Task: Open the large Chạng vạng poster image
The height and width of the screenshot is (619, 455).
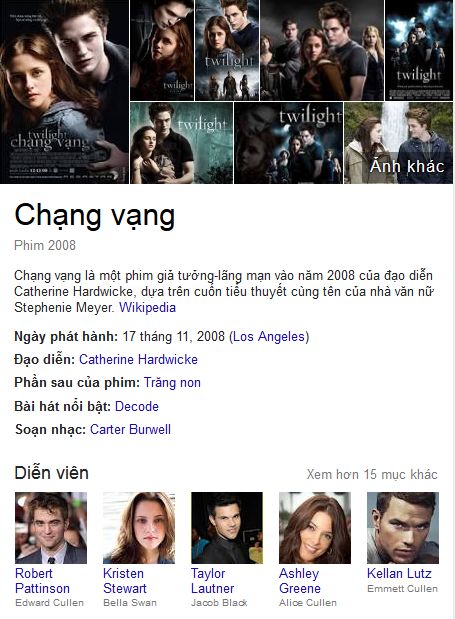Action: click(x=64, y=92)
